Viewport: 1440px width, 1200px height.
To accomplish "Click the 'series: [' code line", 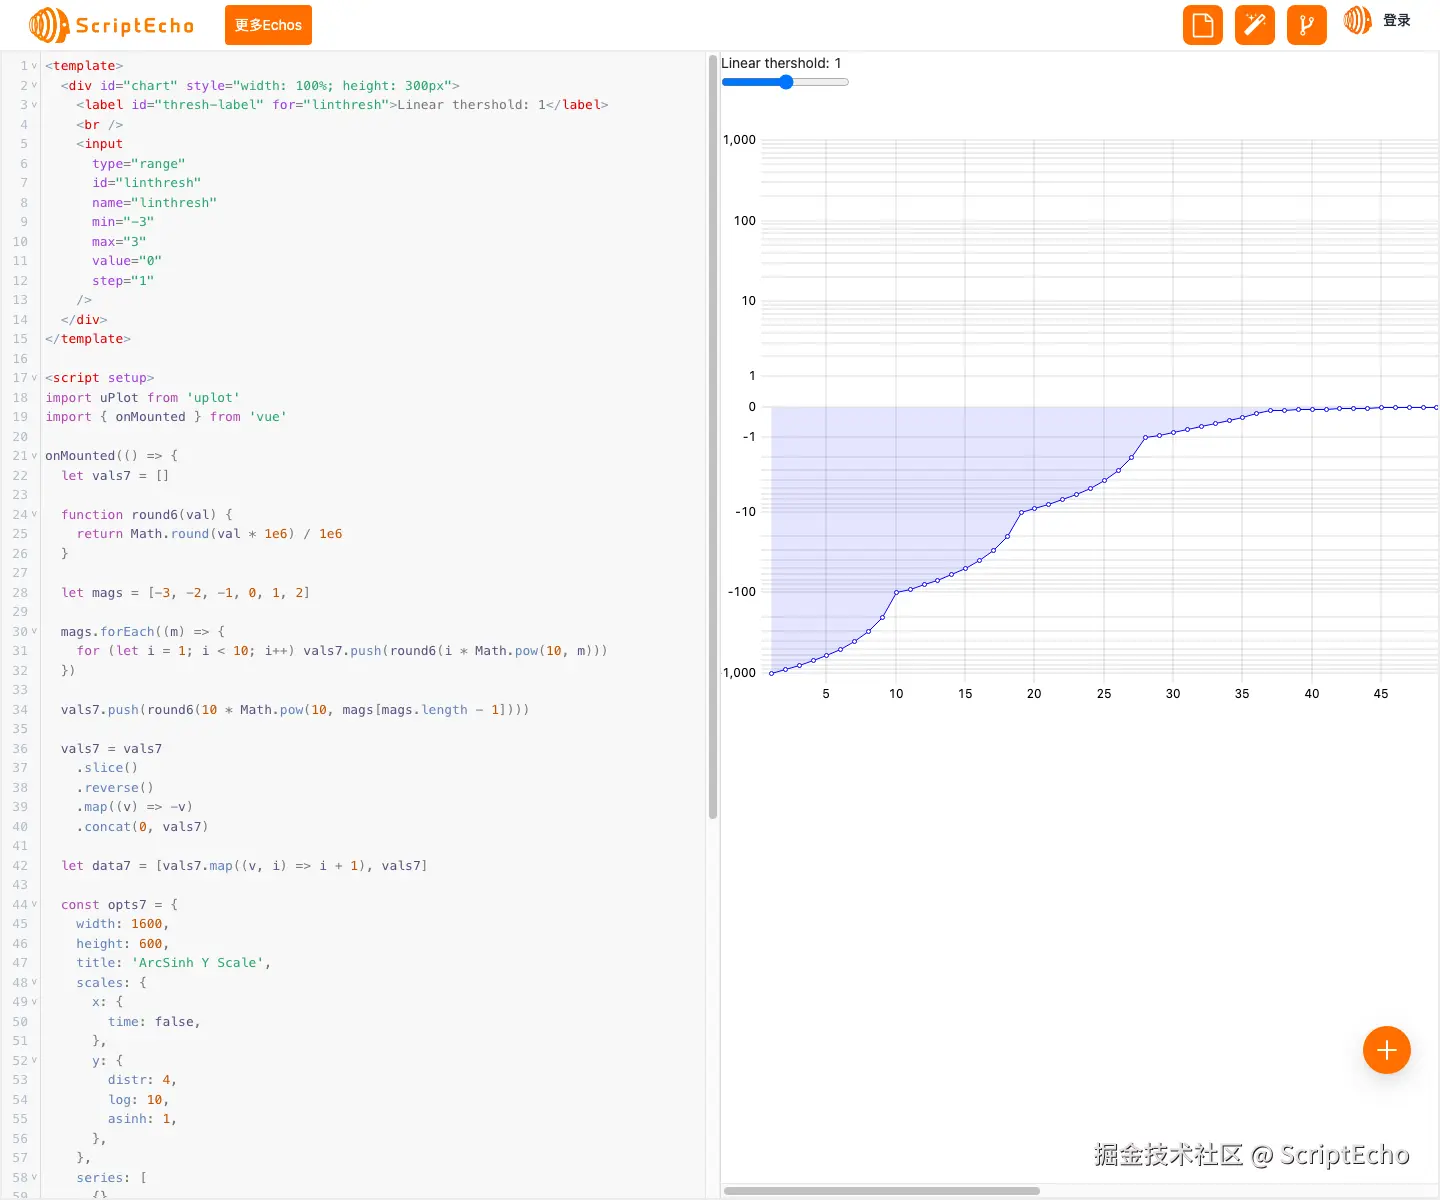I will [112, 1178].
